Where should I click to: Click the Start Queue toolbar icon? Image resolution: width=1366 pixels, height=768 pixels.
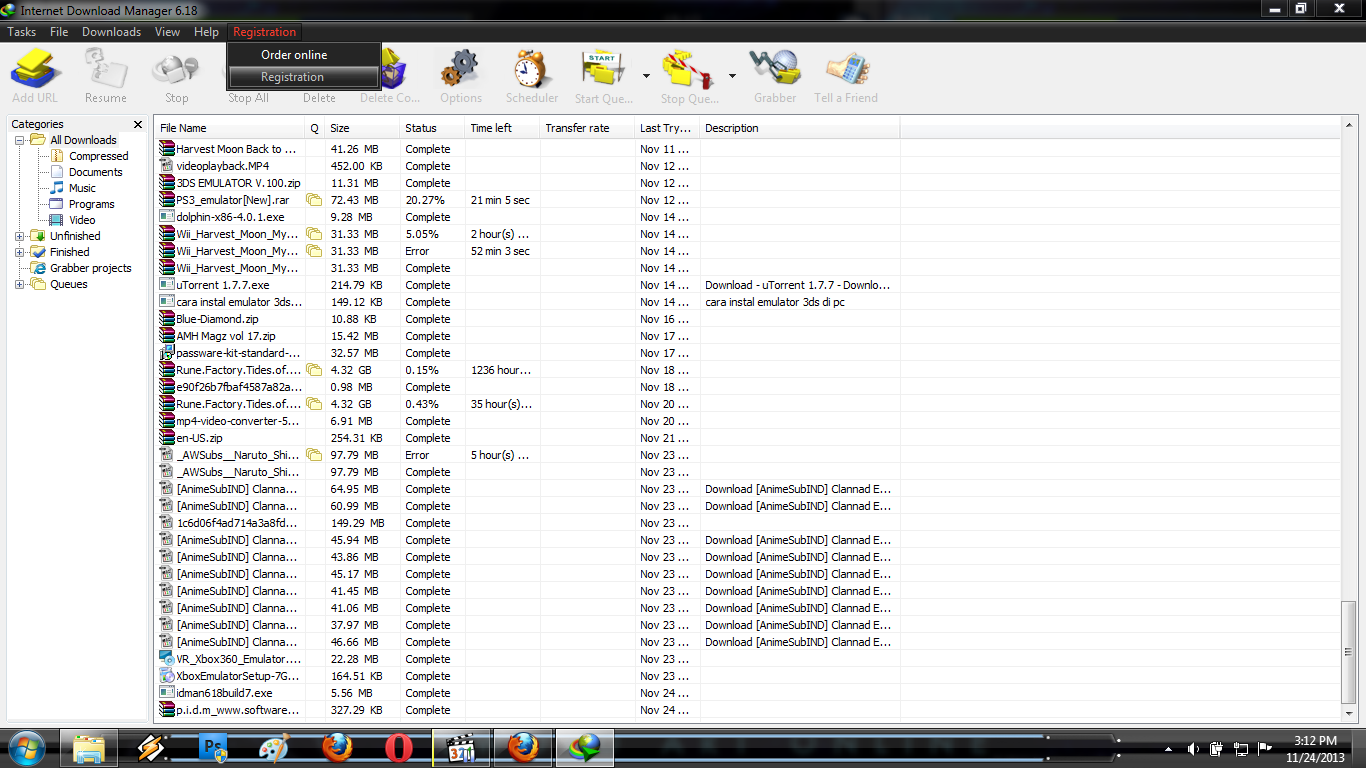(603, 69)
